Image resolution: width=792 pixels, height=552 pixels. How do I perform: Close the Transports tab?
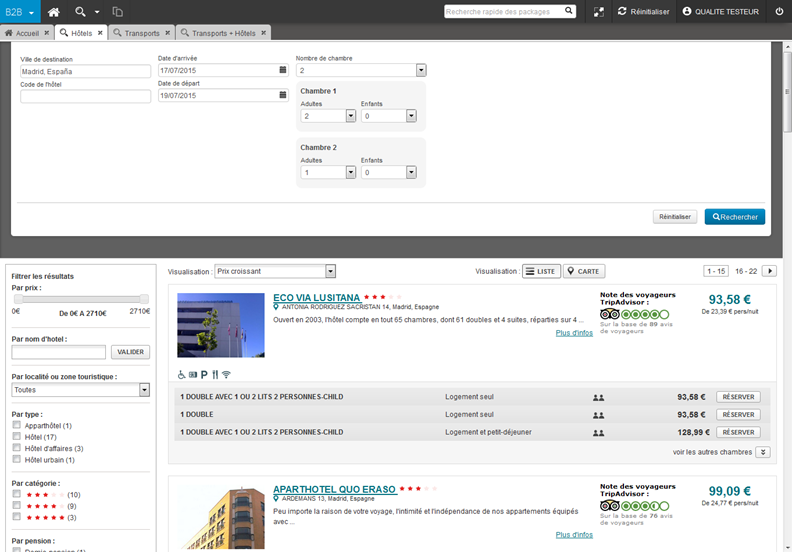(x=167, y=33)
